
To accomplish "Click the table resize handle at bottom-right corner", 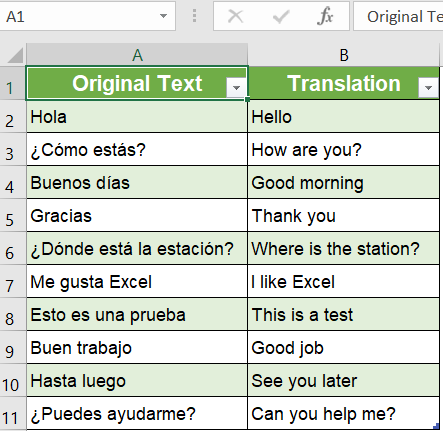I will [x=436, y=426].
